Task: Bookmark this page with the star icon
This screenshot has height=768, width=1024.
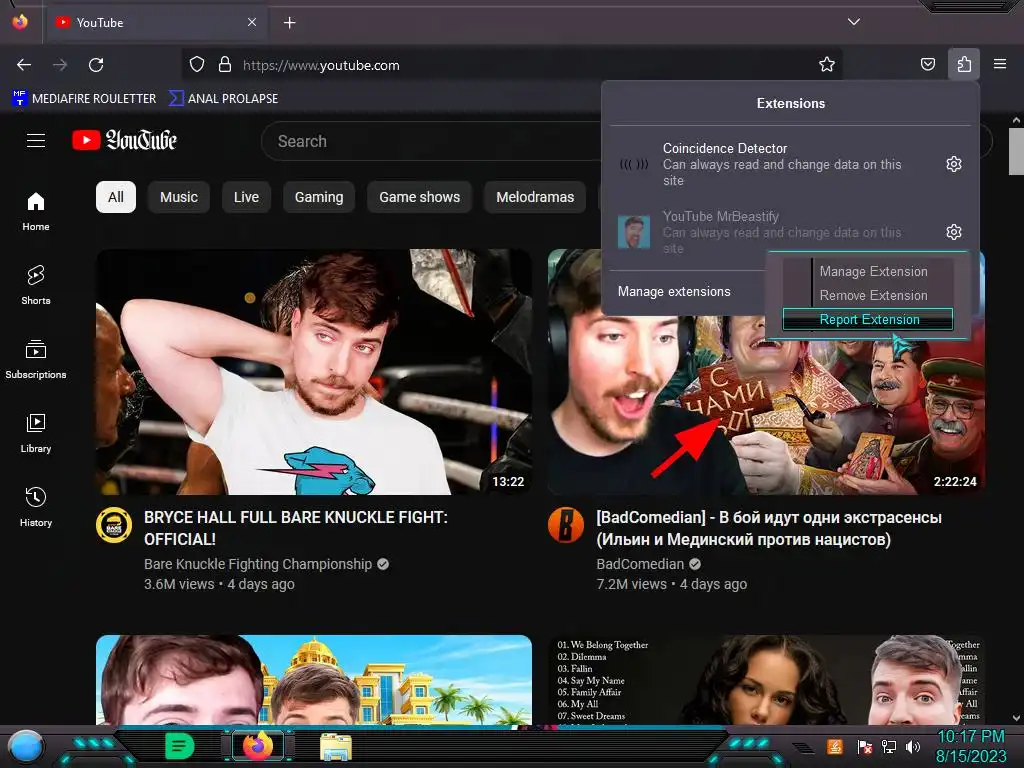Action: point(827,65)
